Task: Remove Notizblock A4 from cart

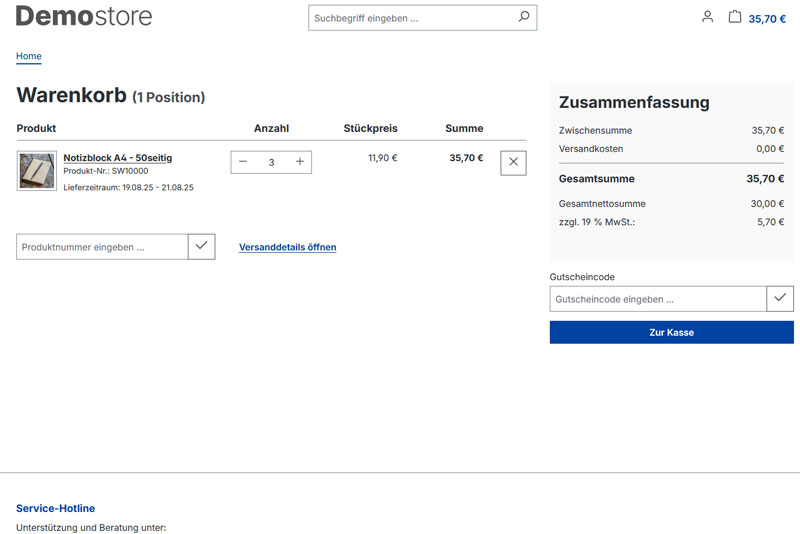Action: tap(513, 162)
